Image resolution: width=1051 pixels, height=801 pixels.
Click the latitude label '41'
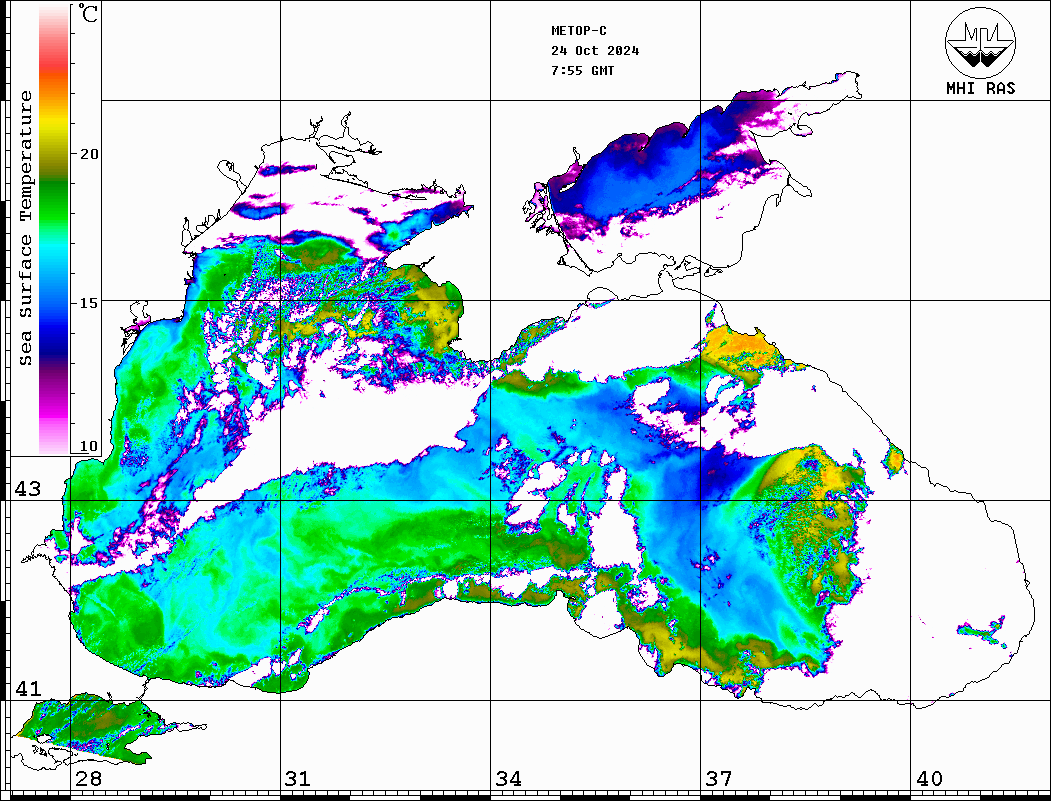click(x=28, y=688)
